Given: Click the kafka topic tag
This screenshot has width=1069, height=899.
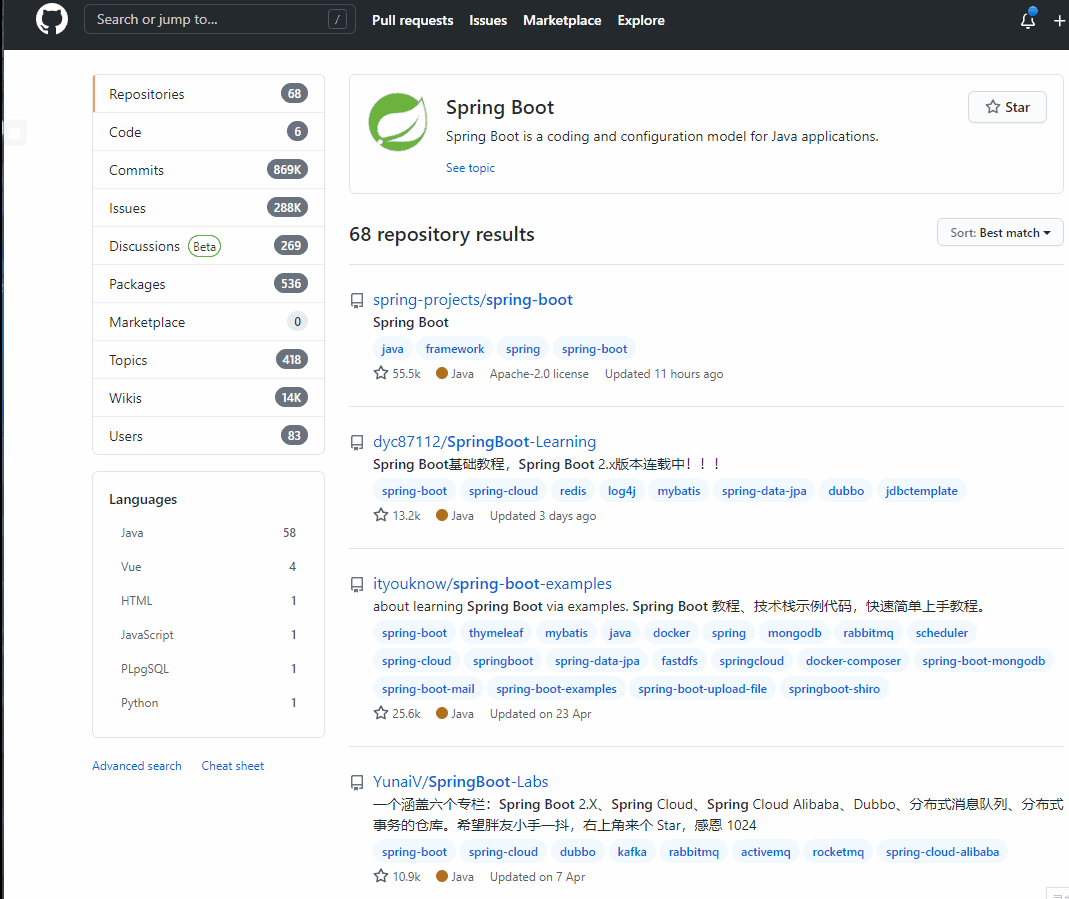Looking at the screenshot, I should click(631, 851).
